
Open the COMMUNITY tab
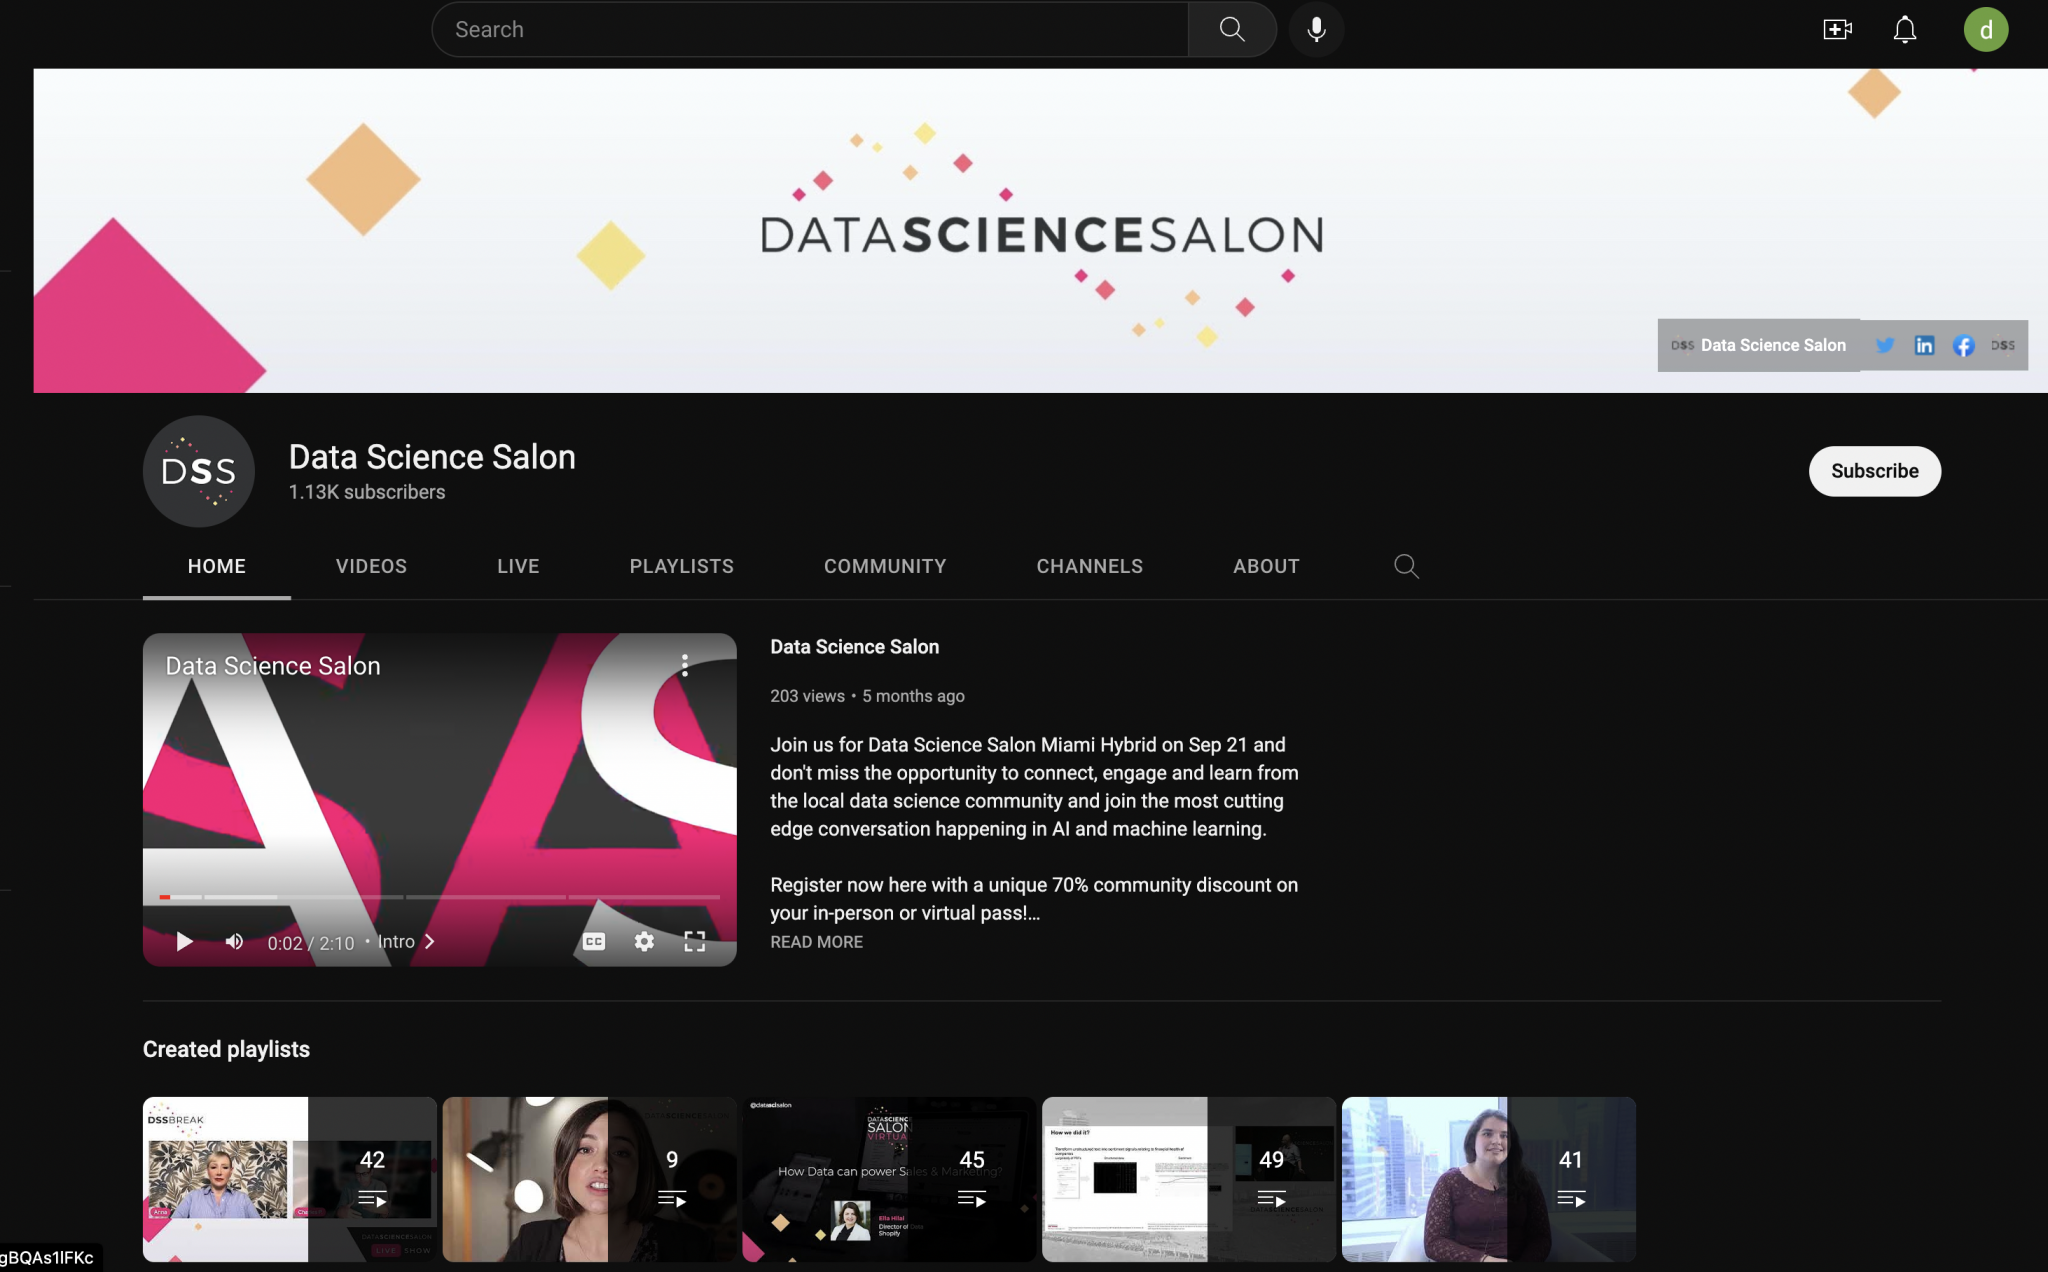(x=884, y=566)
